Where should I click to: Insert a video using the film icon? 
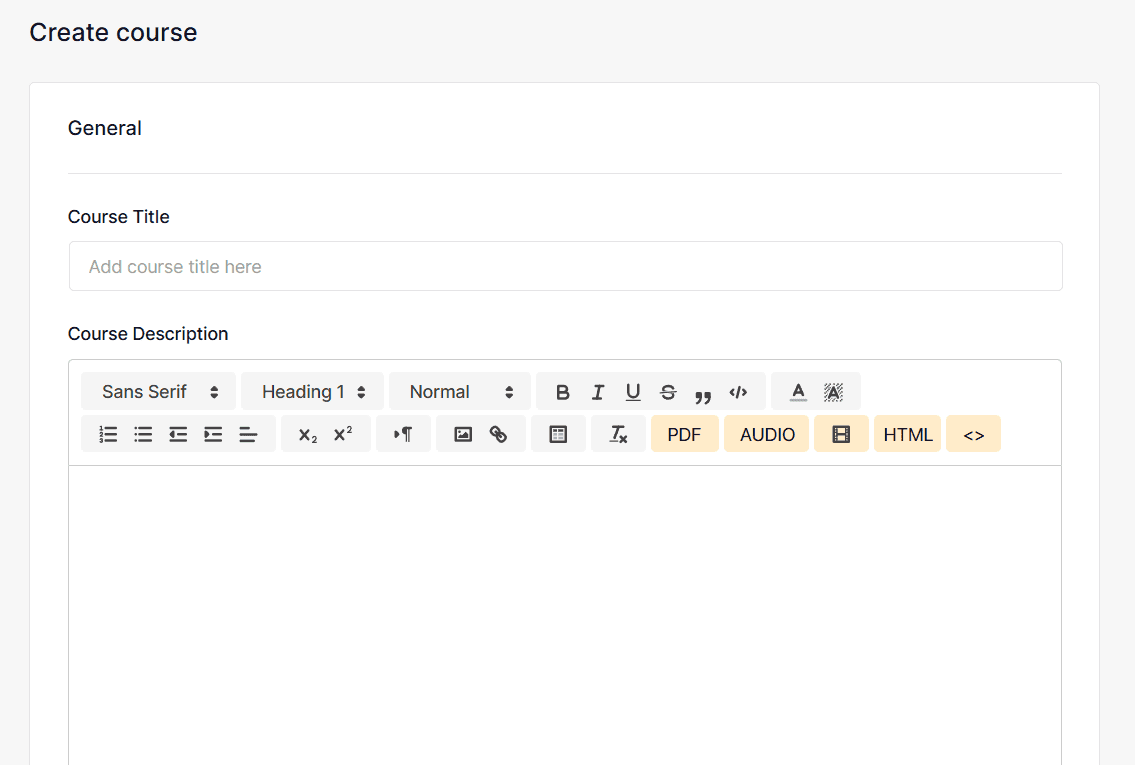coord(841,433)
